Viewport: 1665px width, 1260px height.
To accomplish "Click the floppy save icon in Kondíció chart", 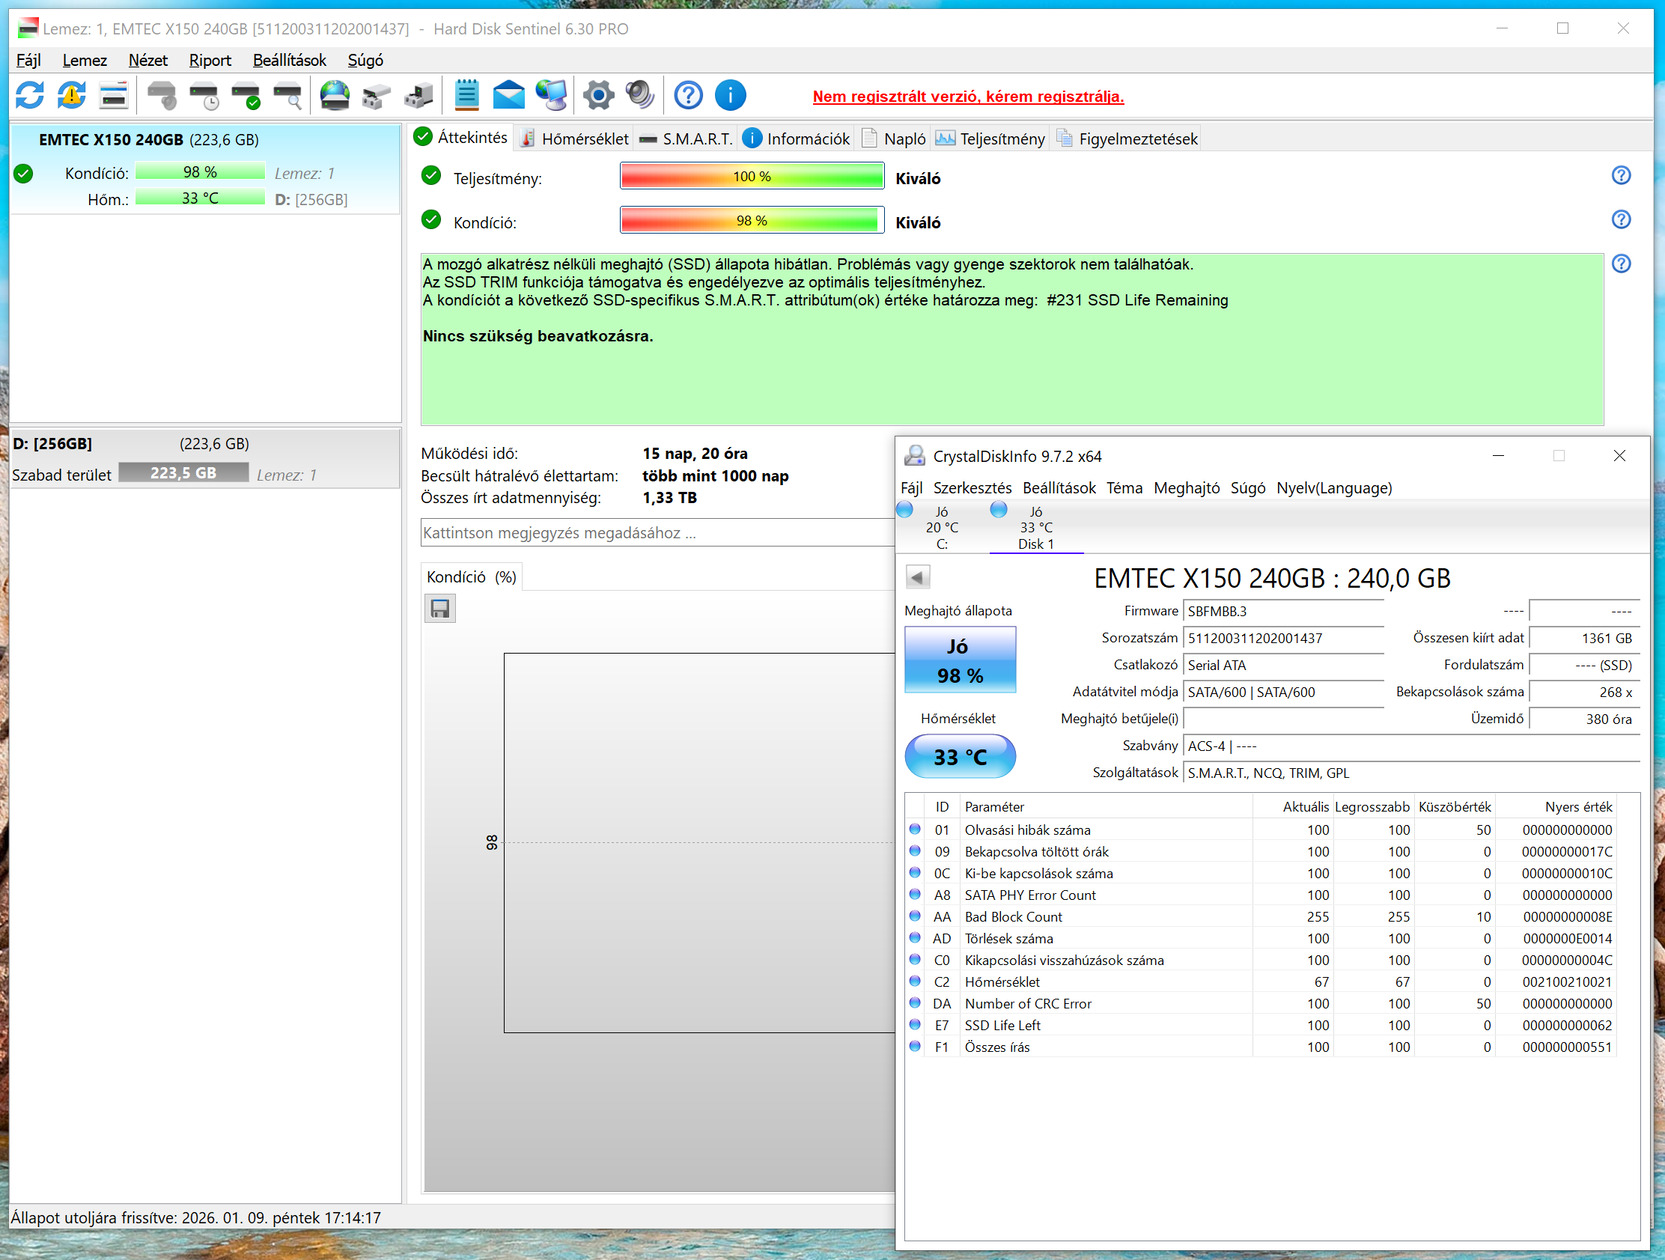I will [440, 608].
